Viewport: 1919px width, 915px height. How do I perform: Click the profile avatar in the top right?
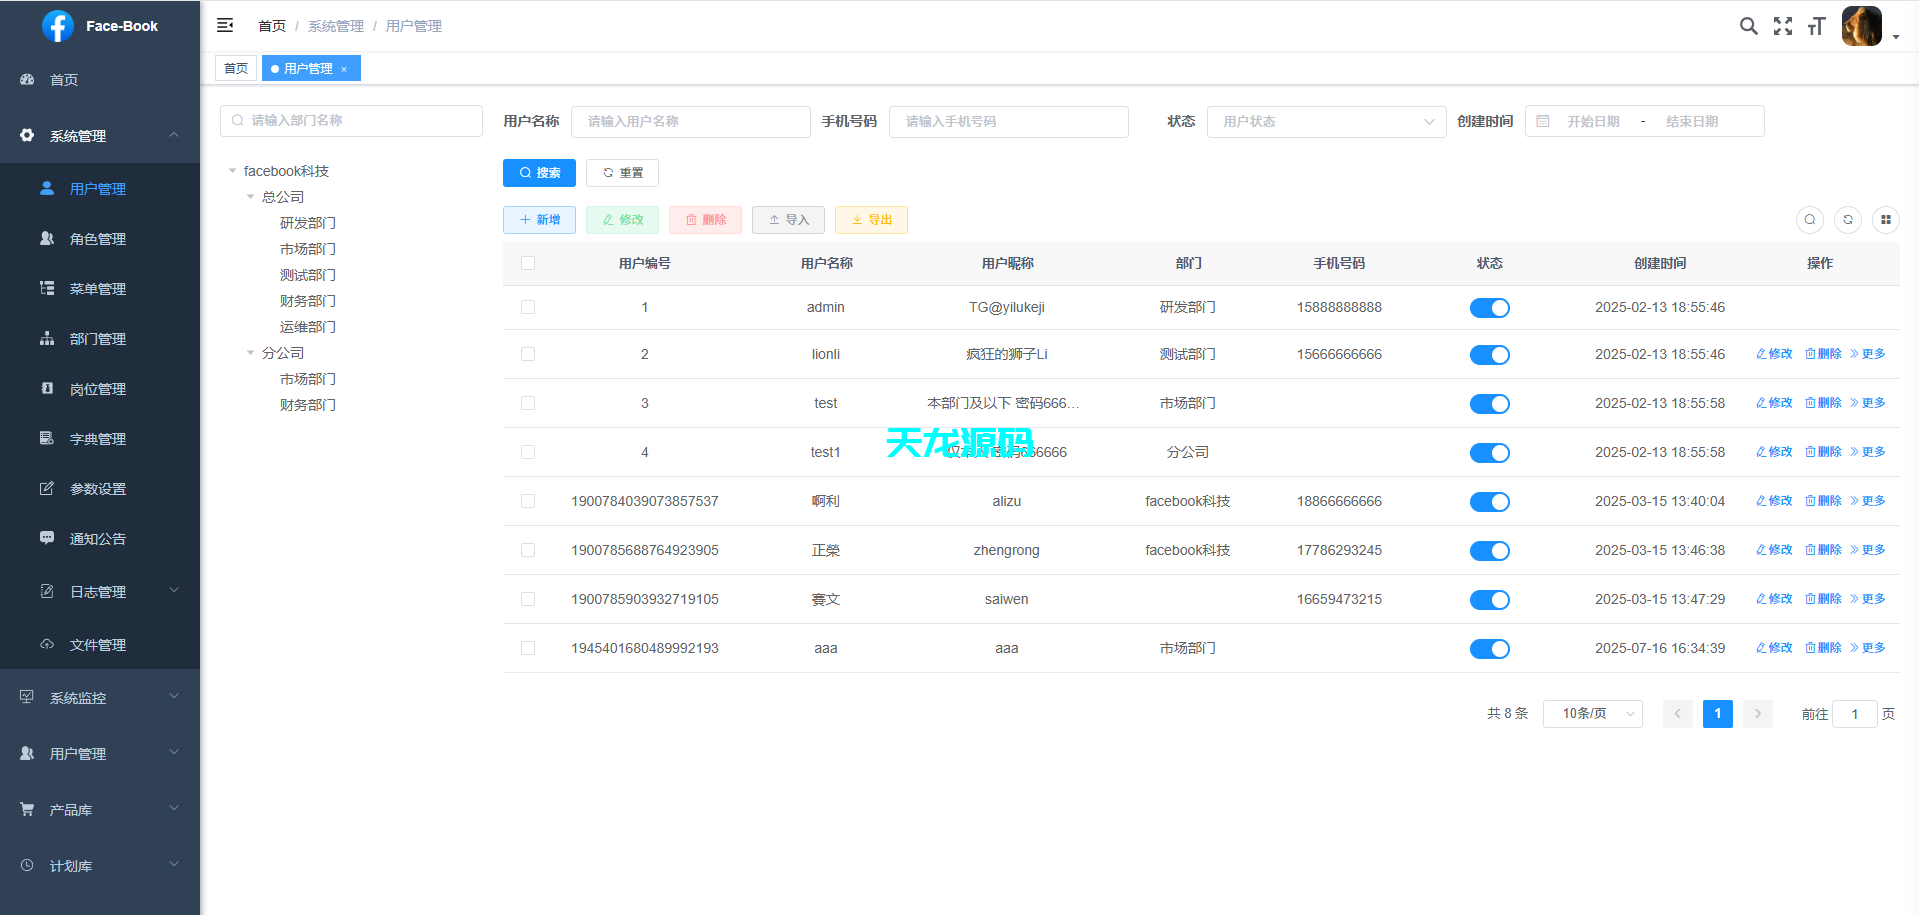click(x=1861, y=26)
